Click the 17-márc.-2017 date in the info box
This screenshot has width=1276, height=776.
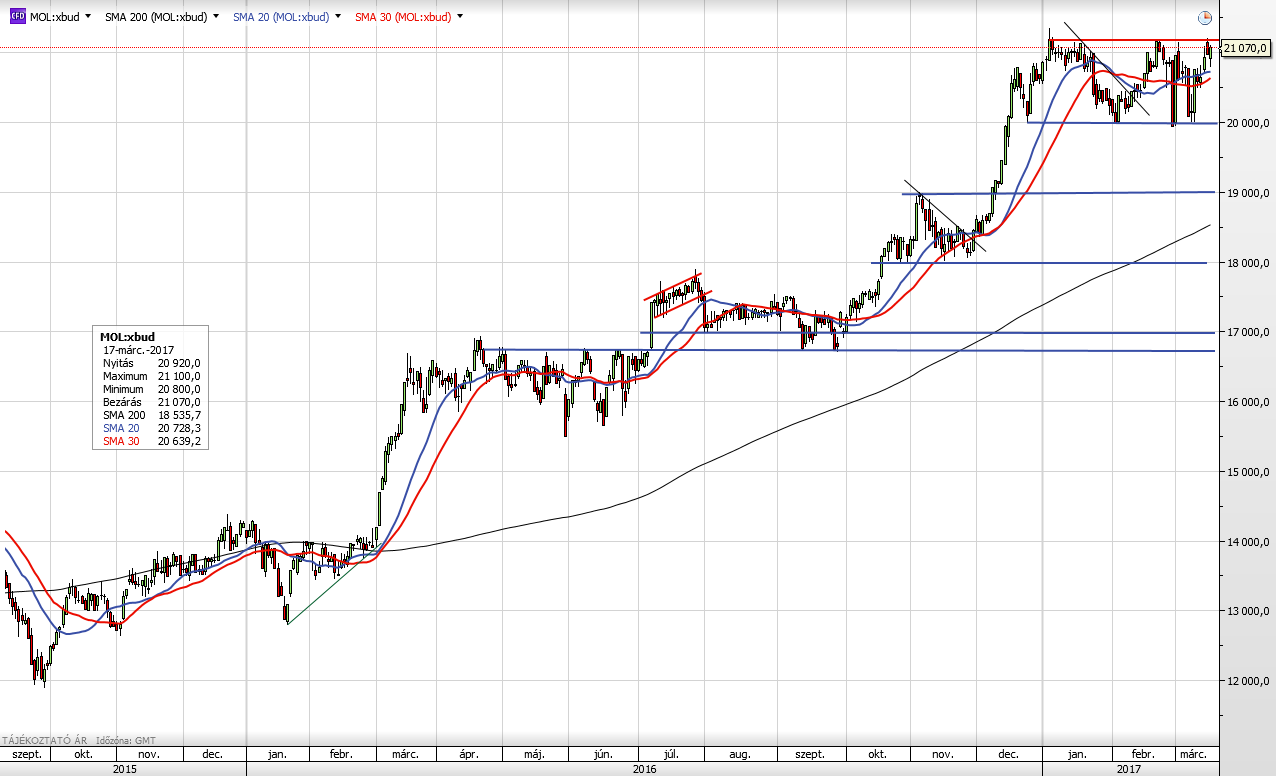(x=137, y=350)
